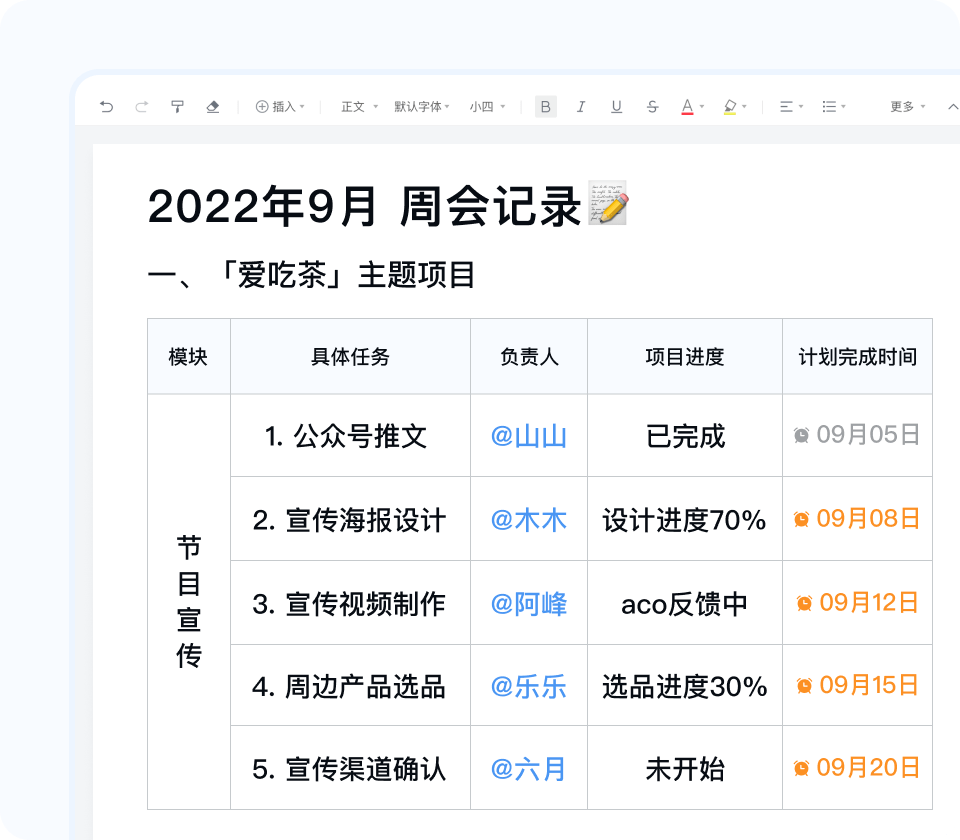Click the progress cell 选品进度30%
Viewport: 960px width, 840px height.
[684, 687]
